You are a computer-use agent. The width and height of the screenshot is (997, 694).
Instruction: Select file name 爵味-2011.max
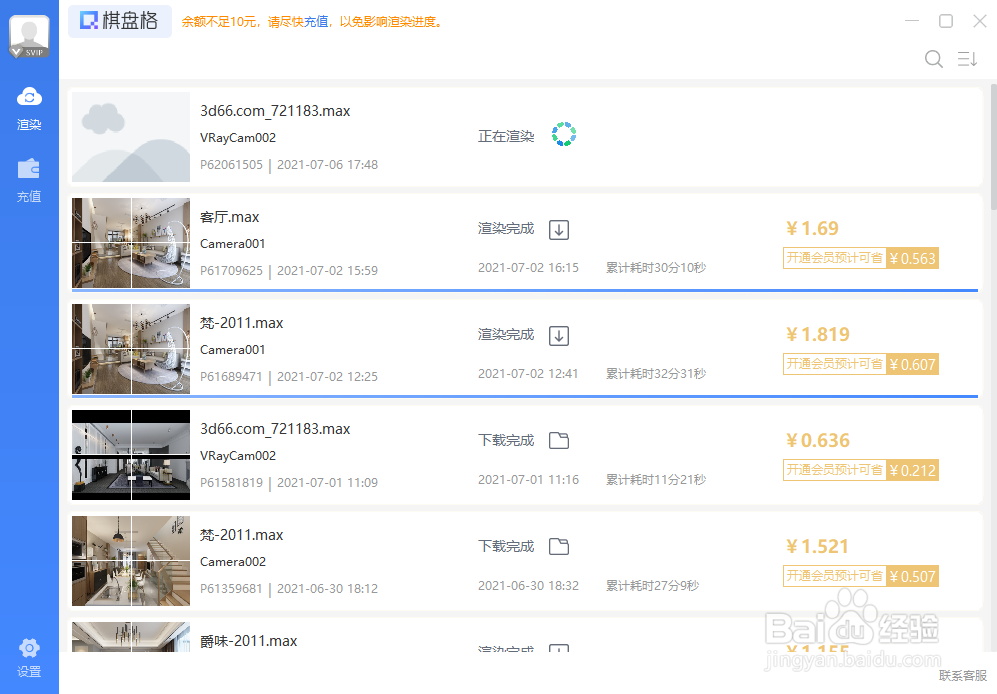tap(249, 641)
